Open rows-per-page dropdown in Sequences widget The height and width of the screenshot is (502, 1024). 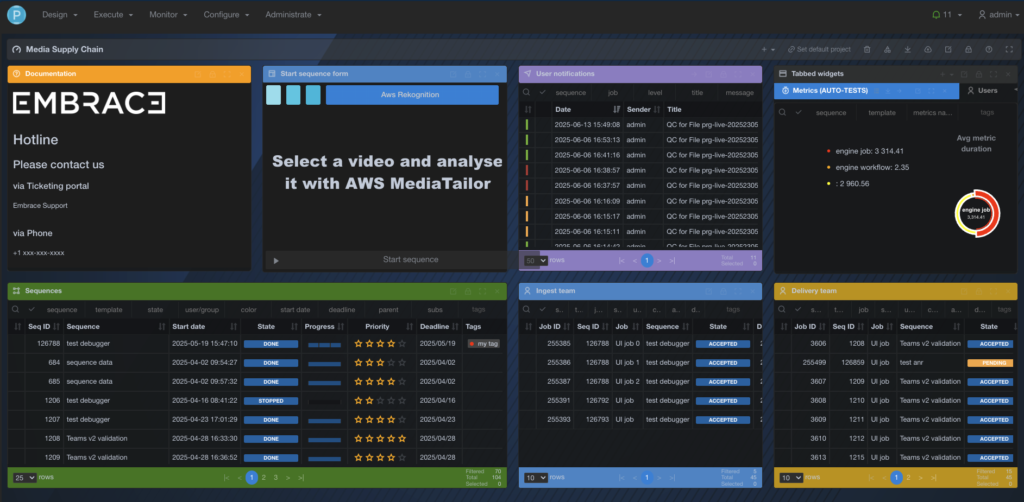25,478
